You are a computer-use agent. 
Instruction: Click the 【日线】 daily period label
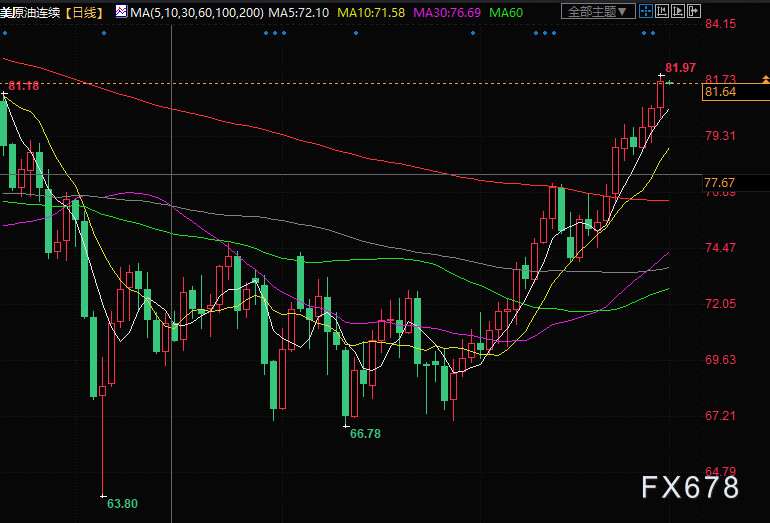tap(84, 12)
